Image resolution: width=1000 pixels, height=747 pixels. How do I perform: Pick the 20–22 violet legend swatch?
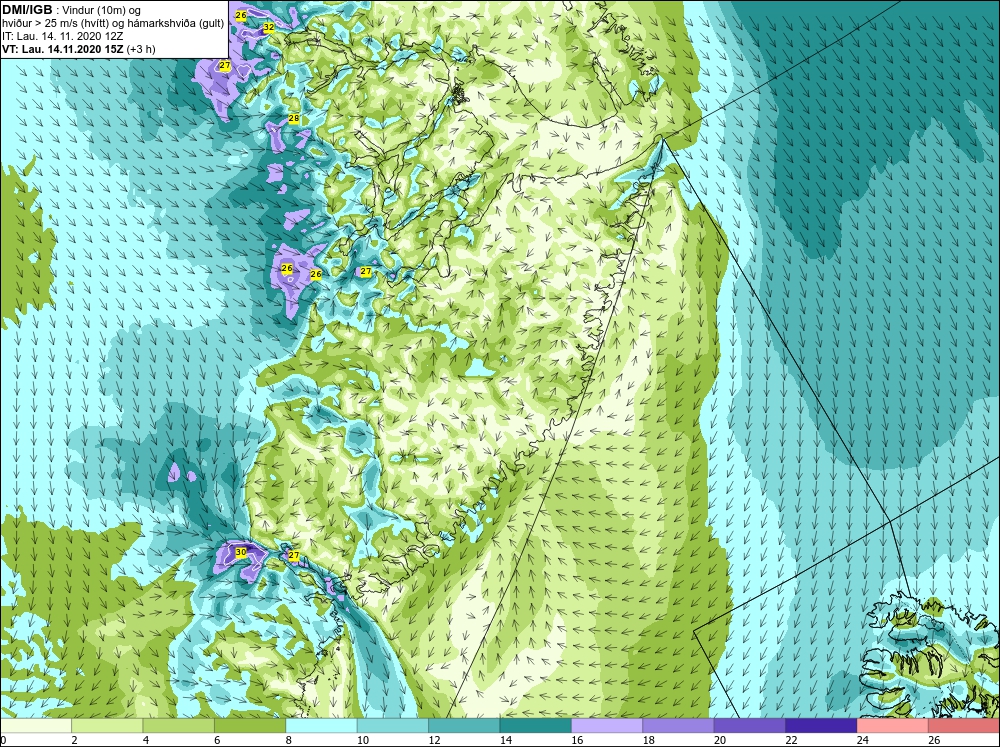(750, 725)
